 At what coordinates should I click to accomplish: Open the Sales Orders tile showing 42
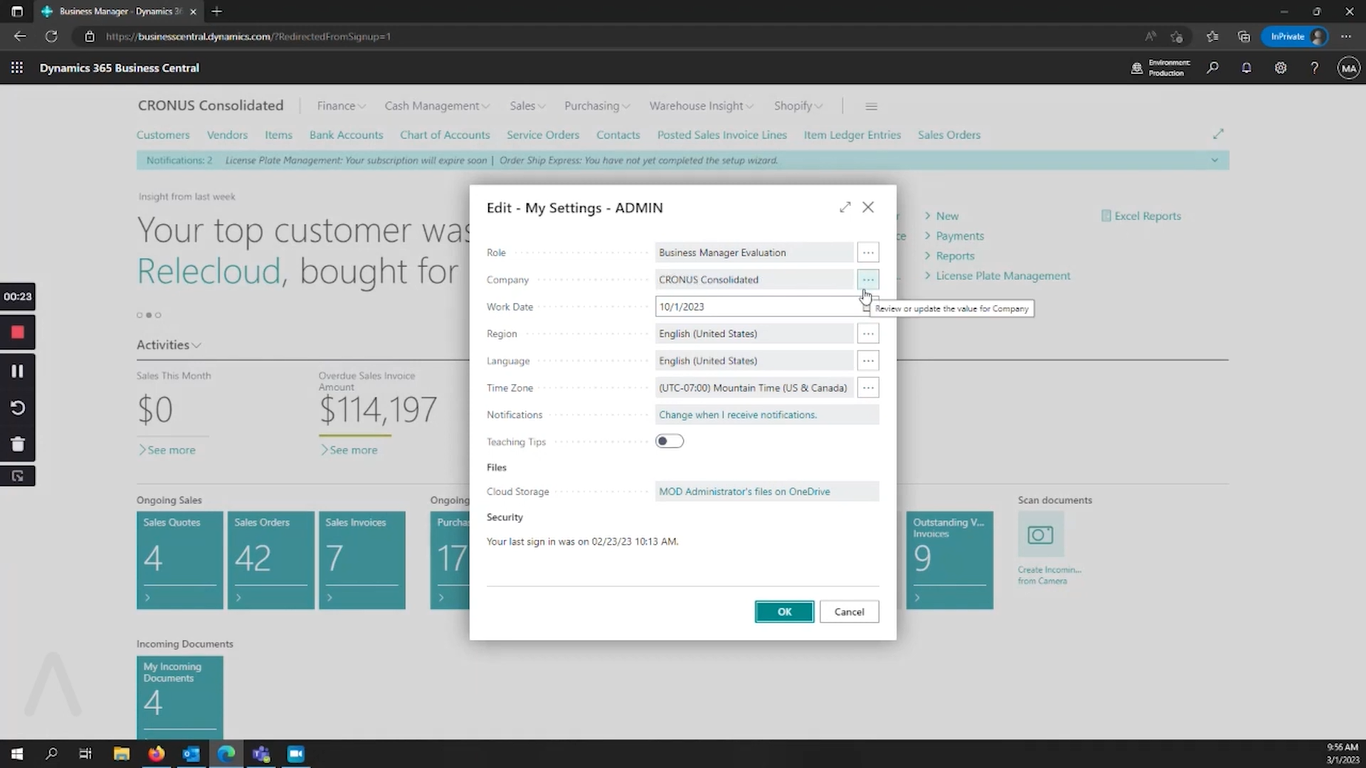coord(271,560)
